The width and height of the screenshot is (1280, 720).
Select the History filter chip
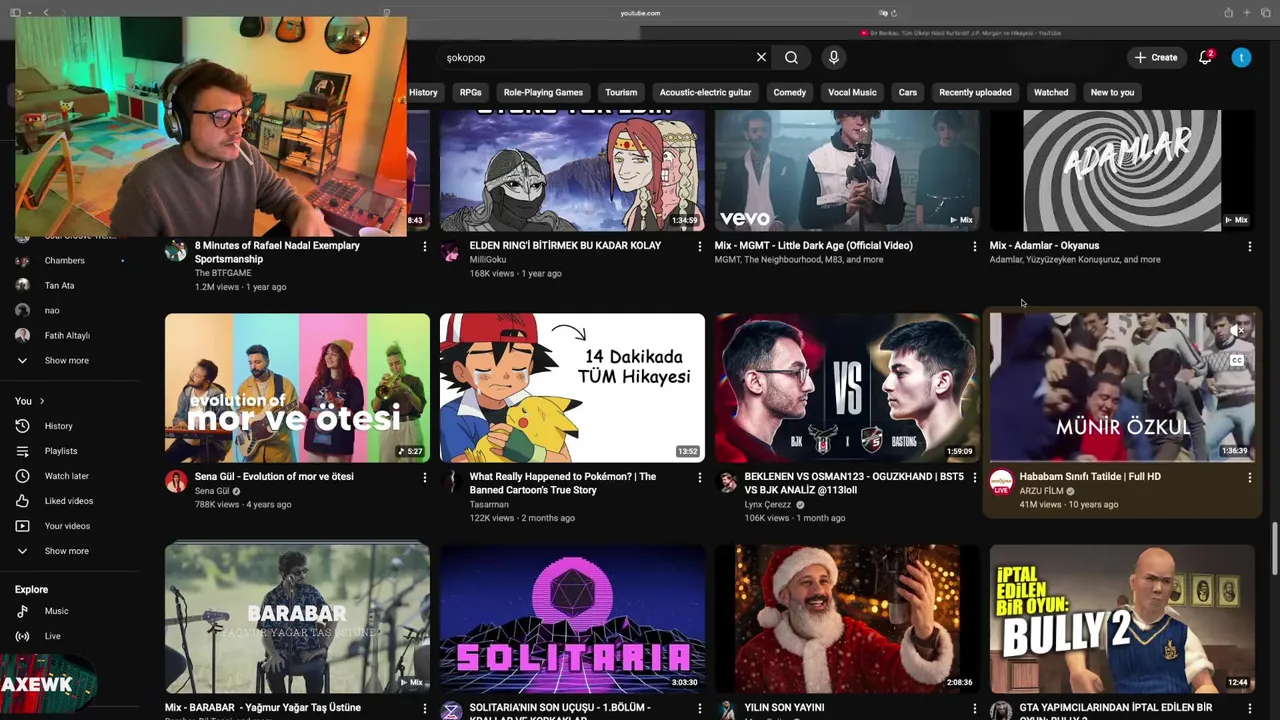click(423, 92)
